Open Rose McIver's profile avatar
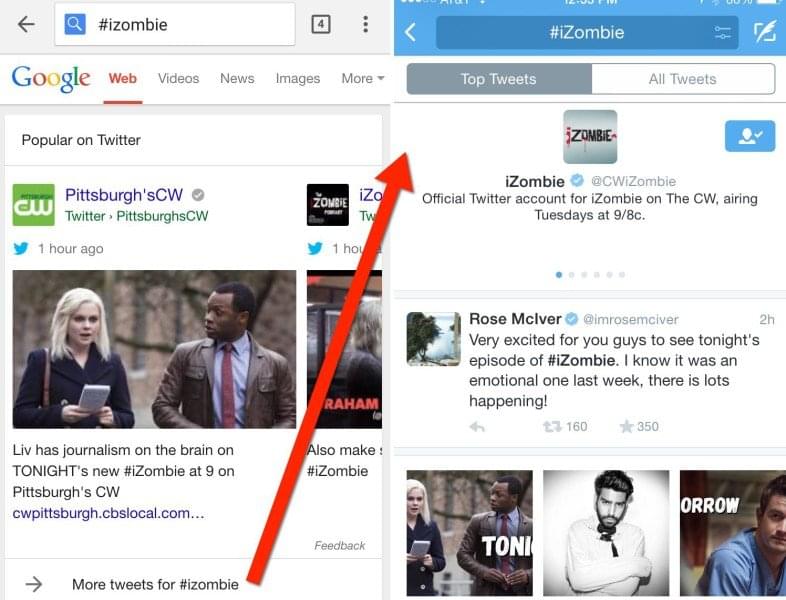Image resolution: width=786 pixels, height=600 pixels. coord(434,339)
